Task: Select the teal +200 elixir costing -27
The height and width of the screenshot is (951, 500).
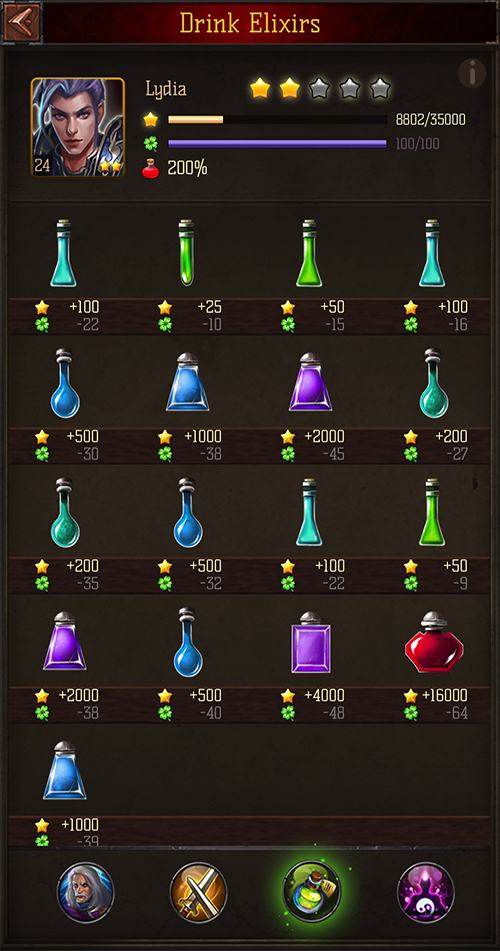Action: click(433, 383)
